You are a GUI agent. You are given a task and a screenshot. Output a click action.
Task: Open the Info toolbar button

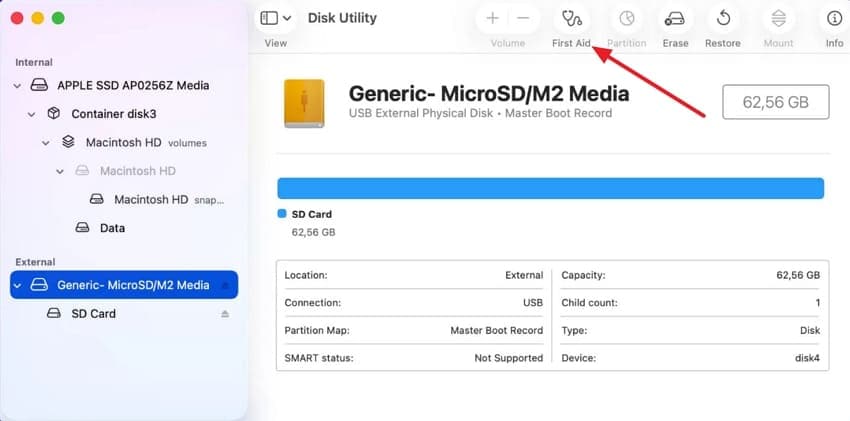834,19
